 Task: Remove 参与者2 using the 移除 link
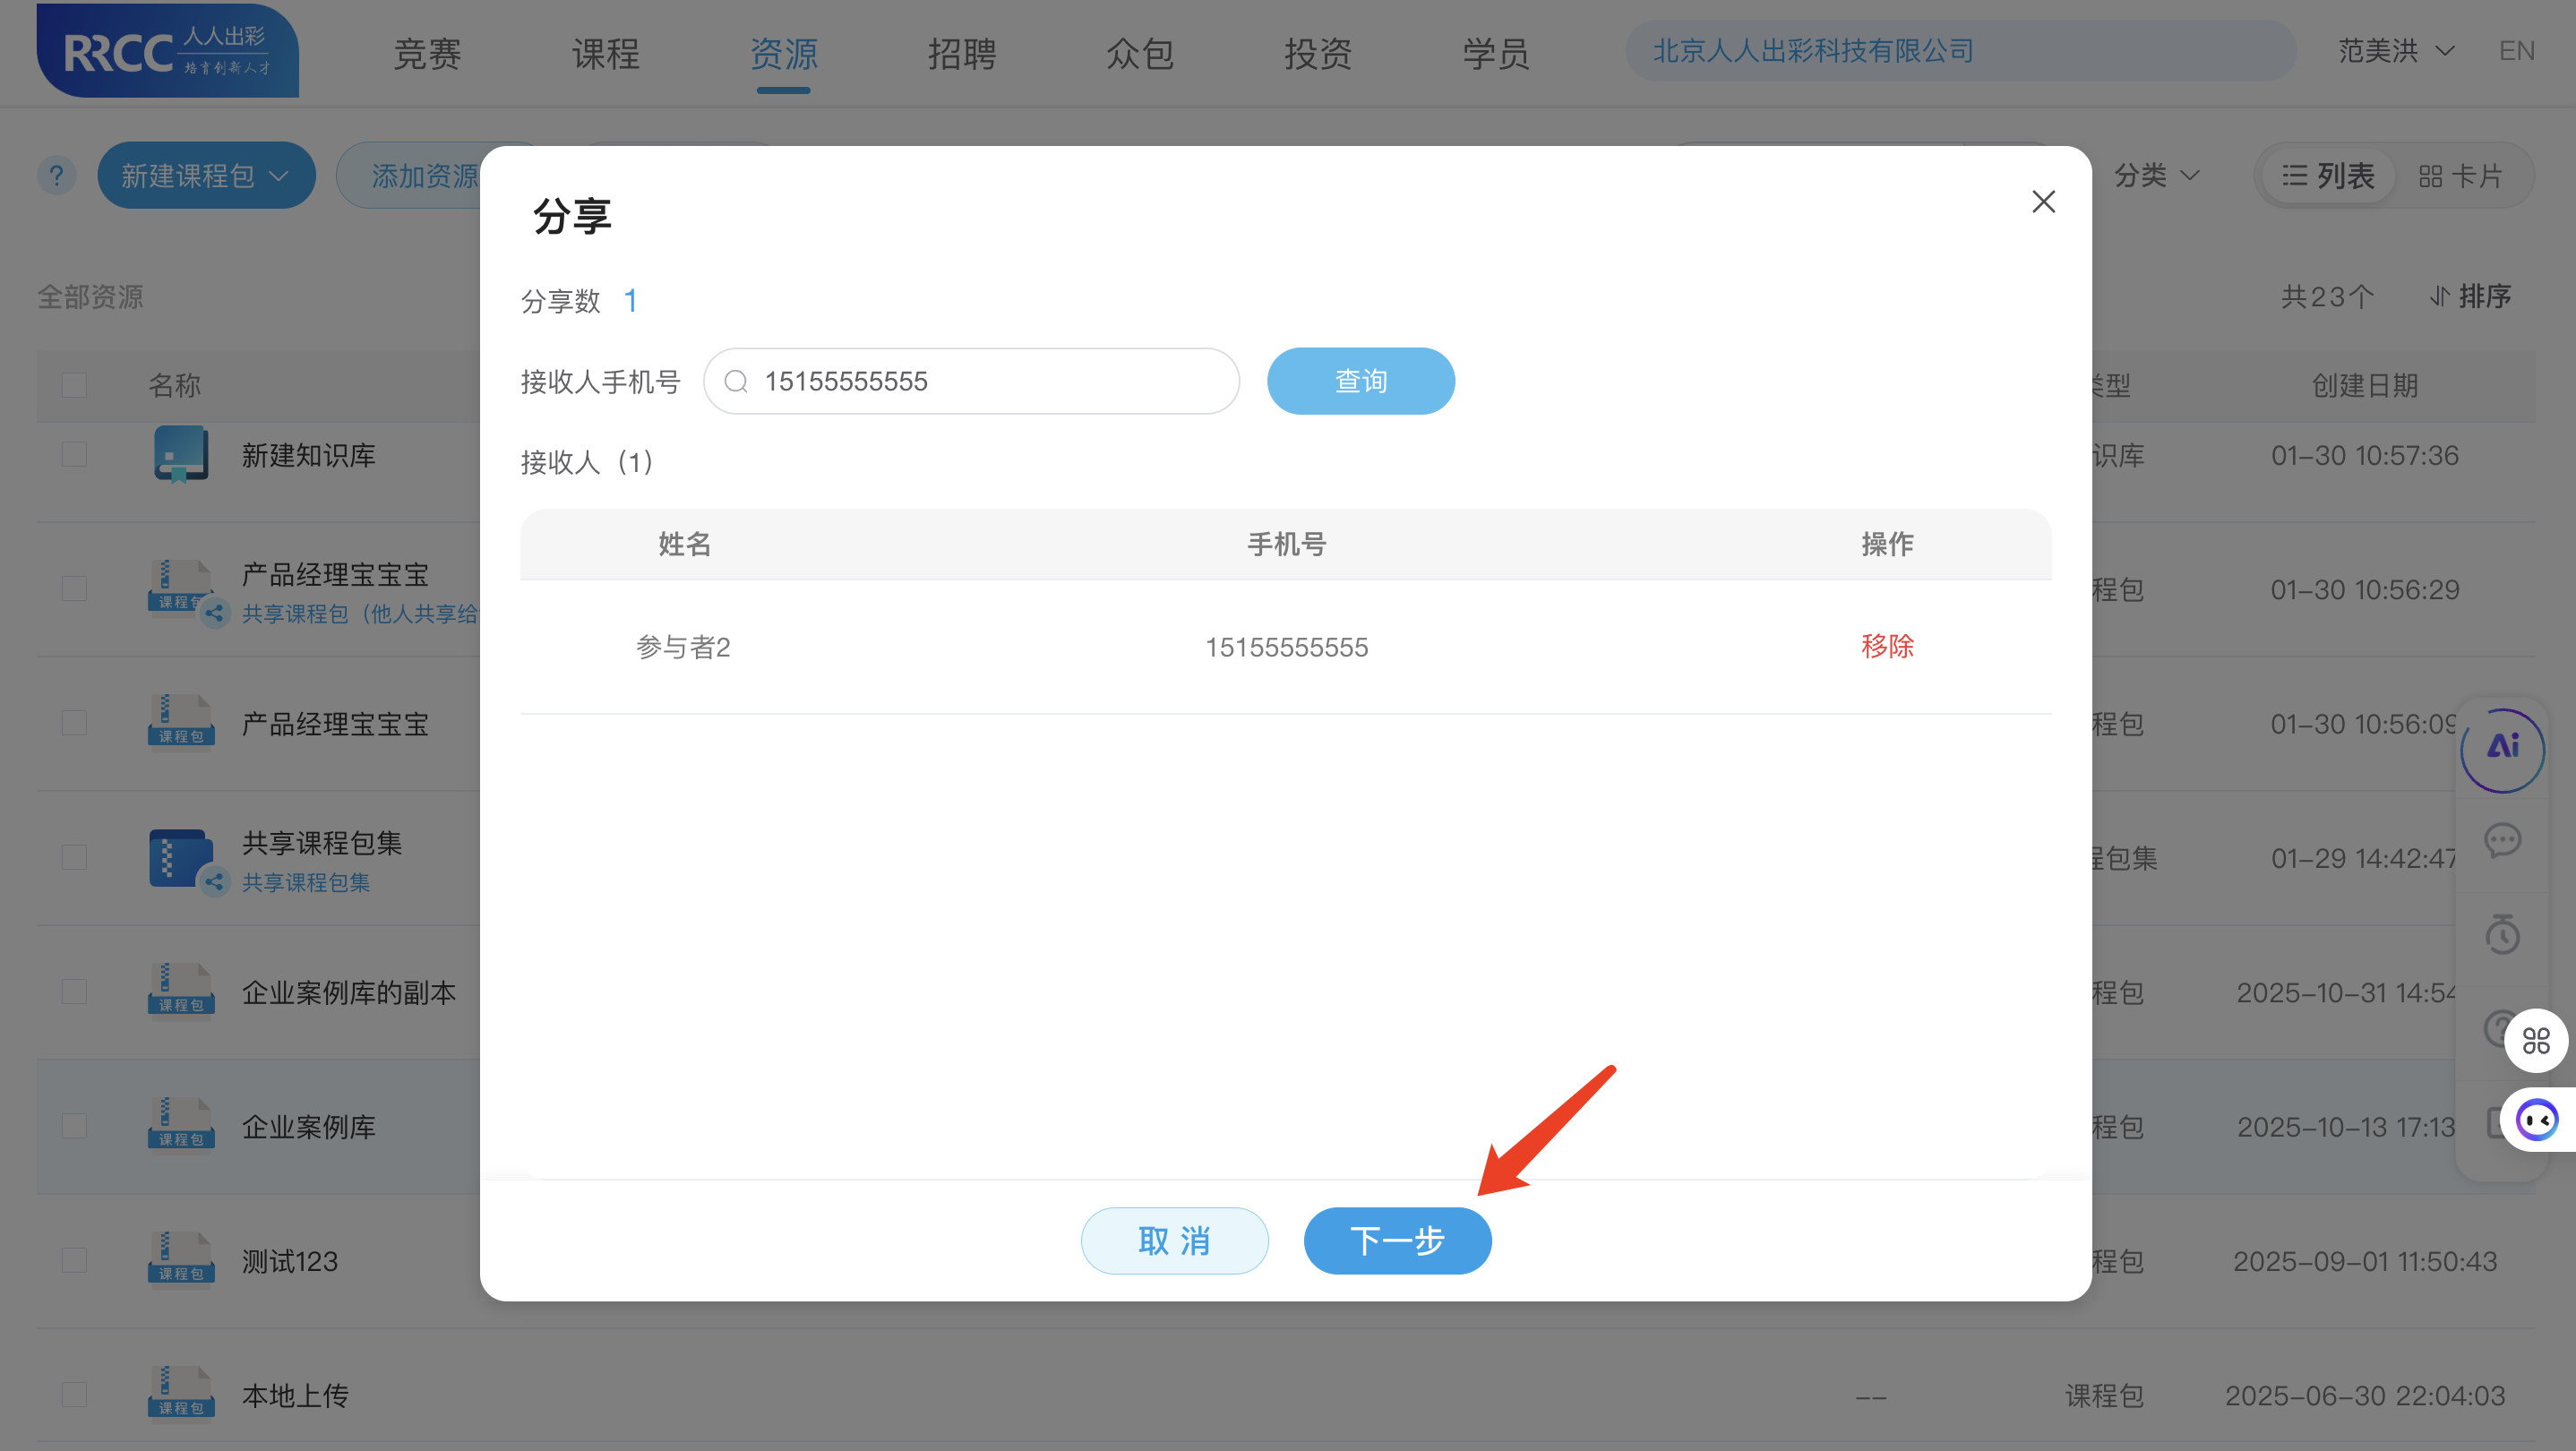(x=1887, y=646)
